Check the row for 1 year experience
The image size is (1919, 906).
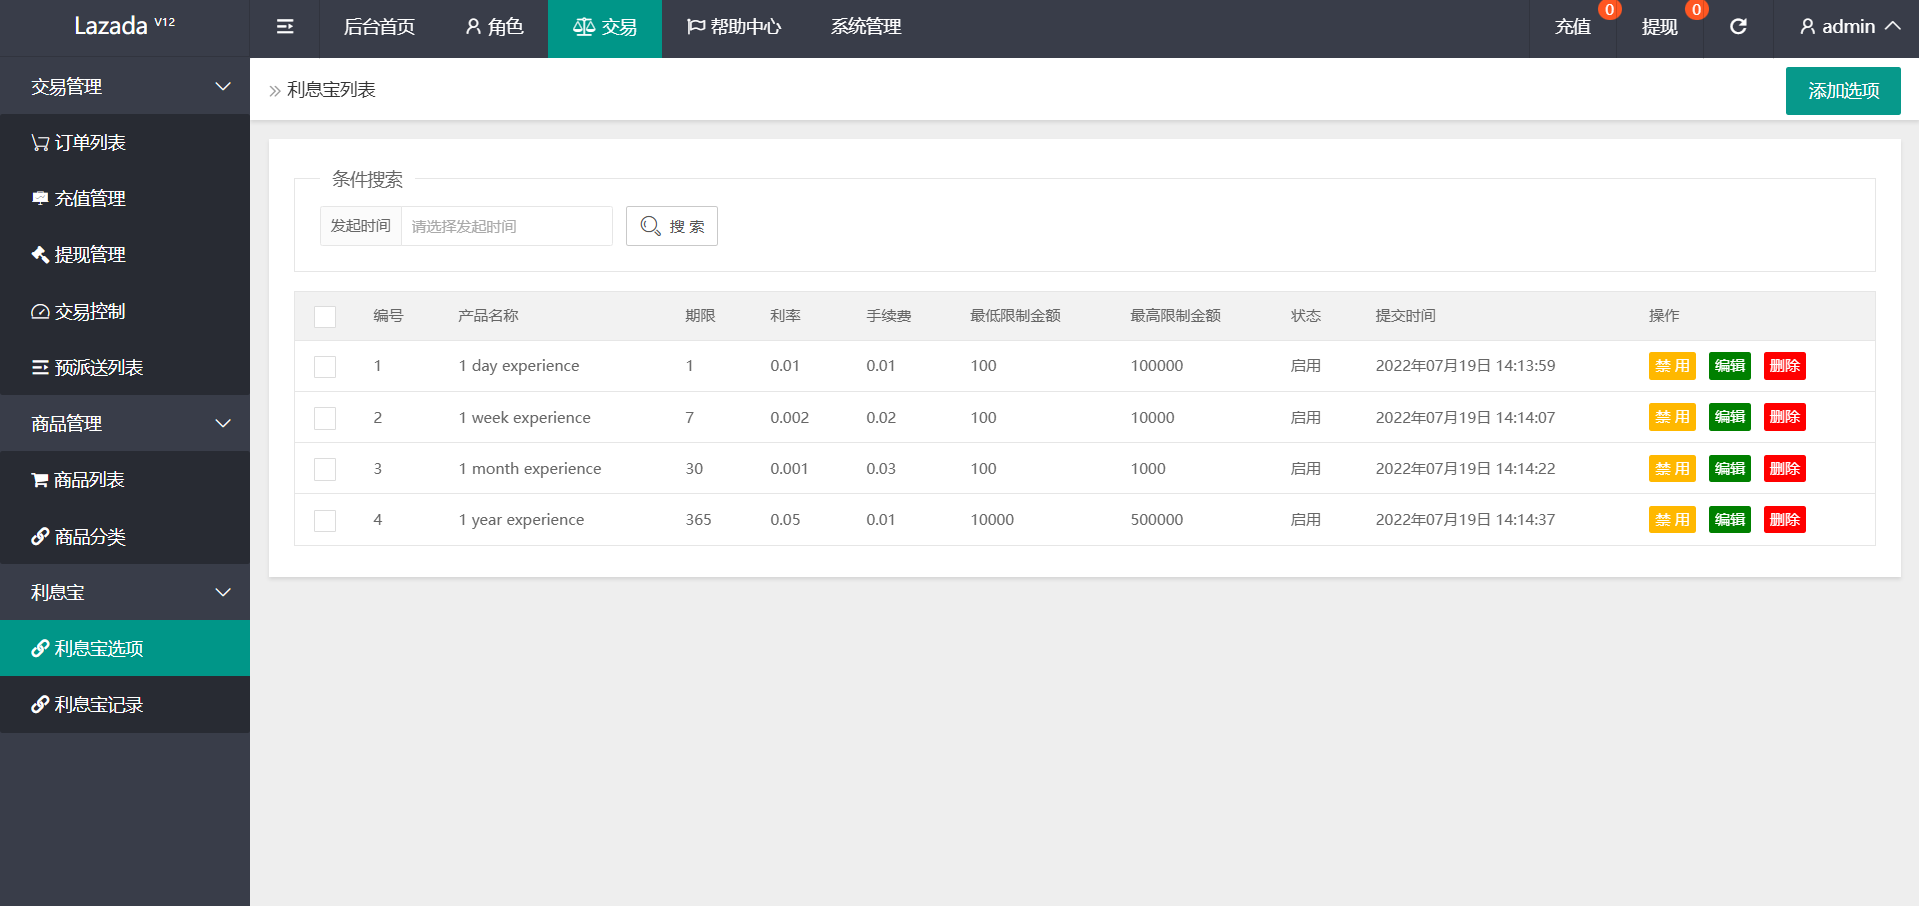point(325,521)
